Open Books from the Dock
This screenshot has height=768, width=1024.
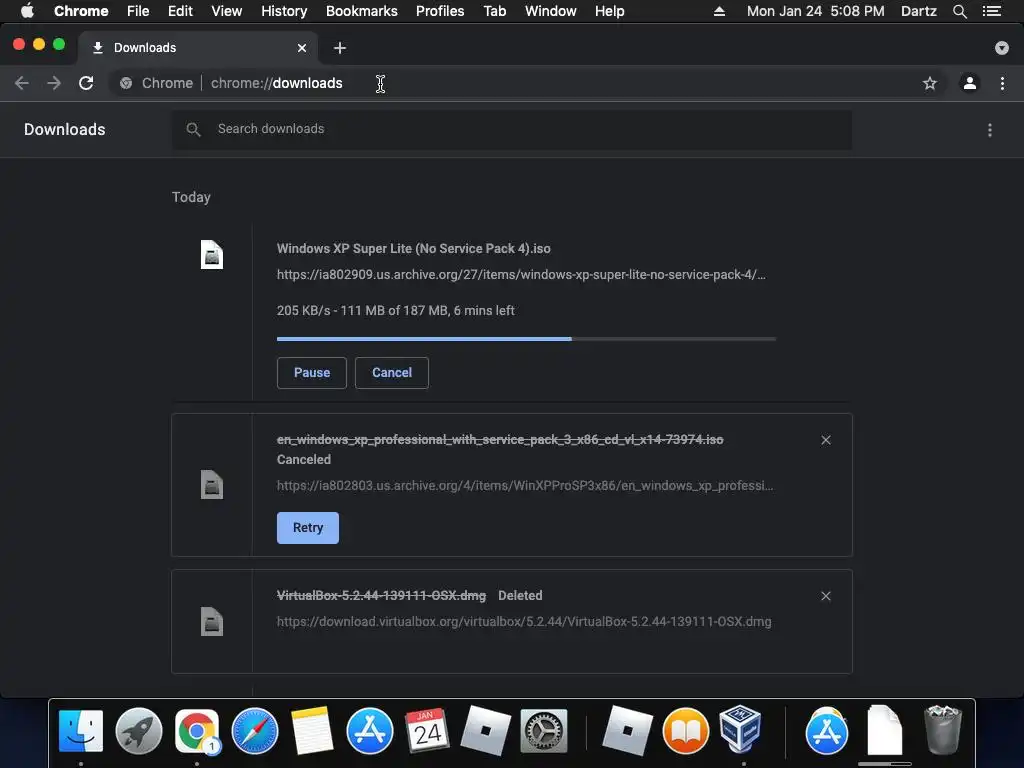click(685, 731)
